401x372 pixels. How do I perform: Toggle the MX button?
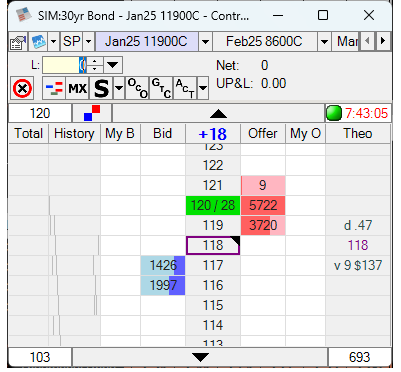[x=78, y=88]
